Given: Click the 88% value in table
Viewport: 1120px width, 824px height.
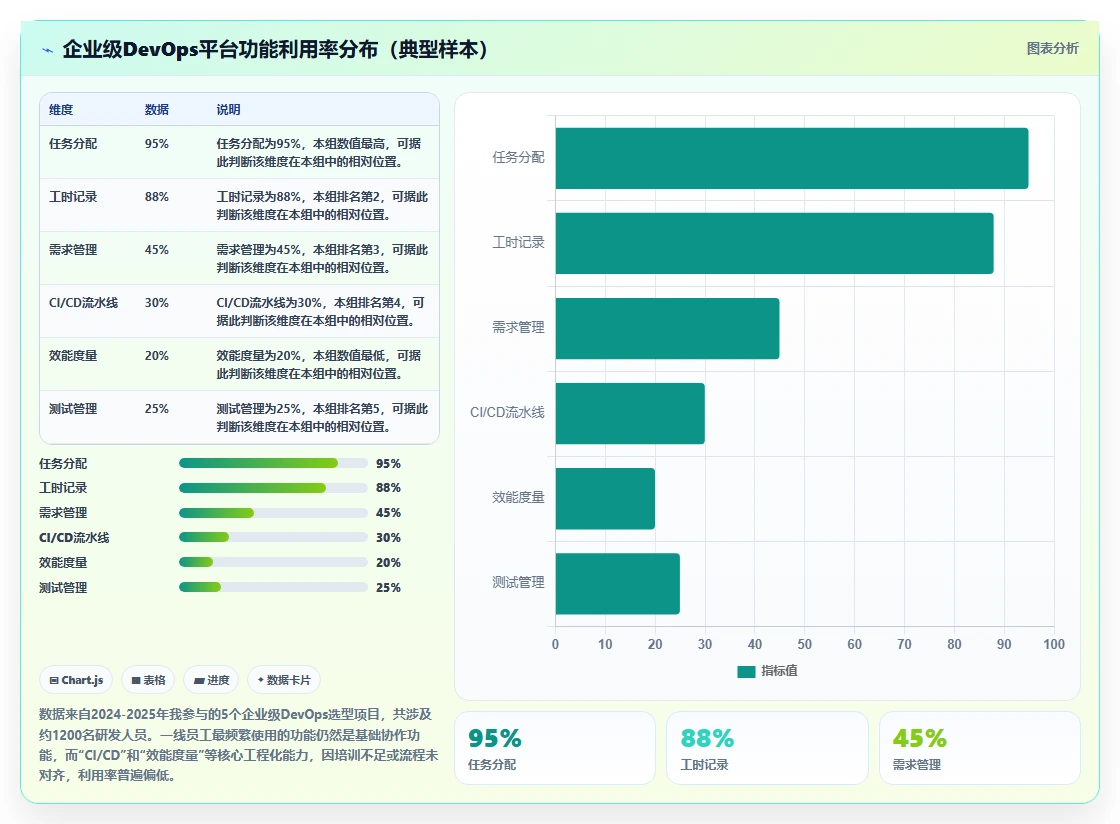Looking at the screenshot, I should (156, 196).
